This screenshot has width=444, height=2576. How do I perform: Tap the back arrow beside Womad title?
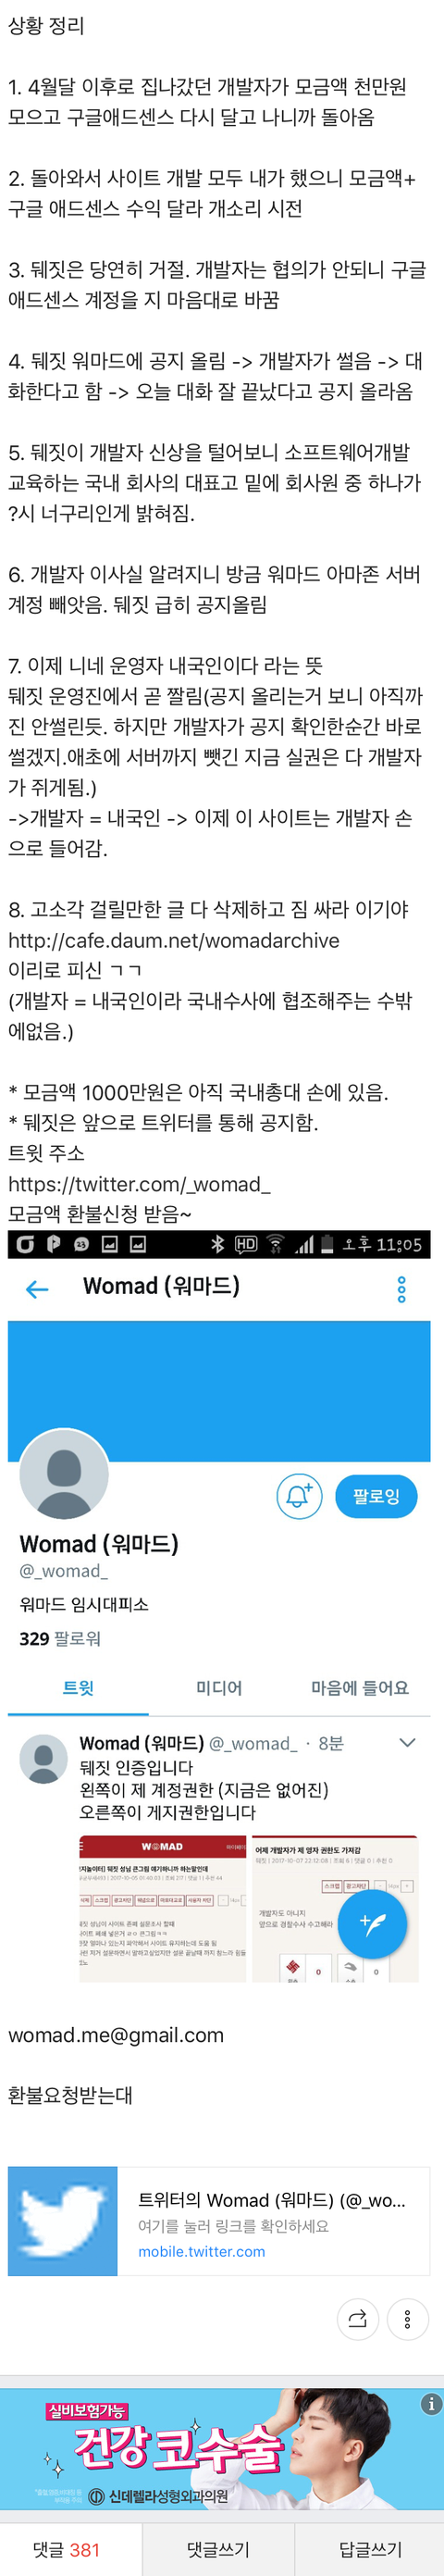[x=37, y=1289]
